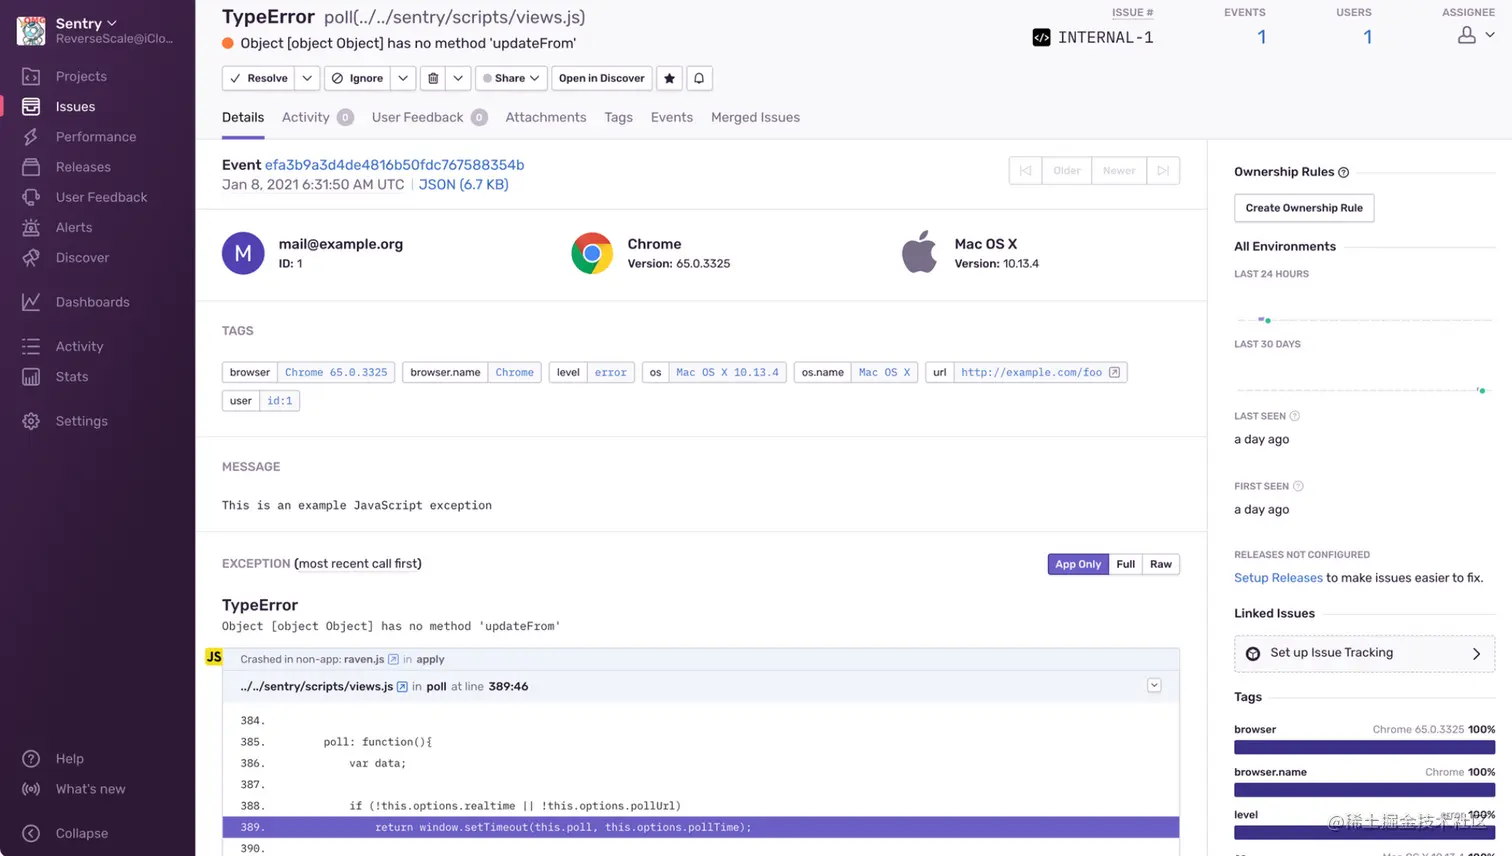1512x856 pixels.
Task: Switch to the Tags tab
Action: 618,117
